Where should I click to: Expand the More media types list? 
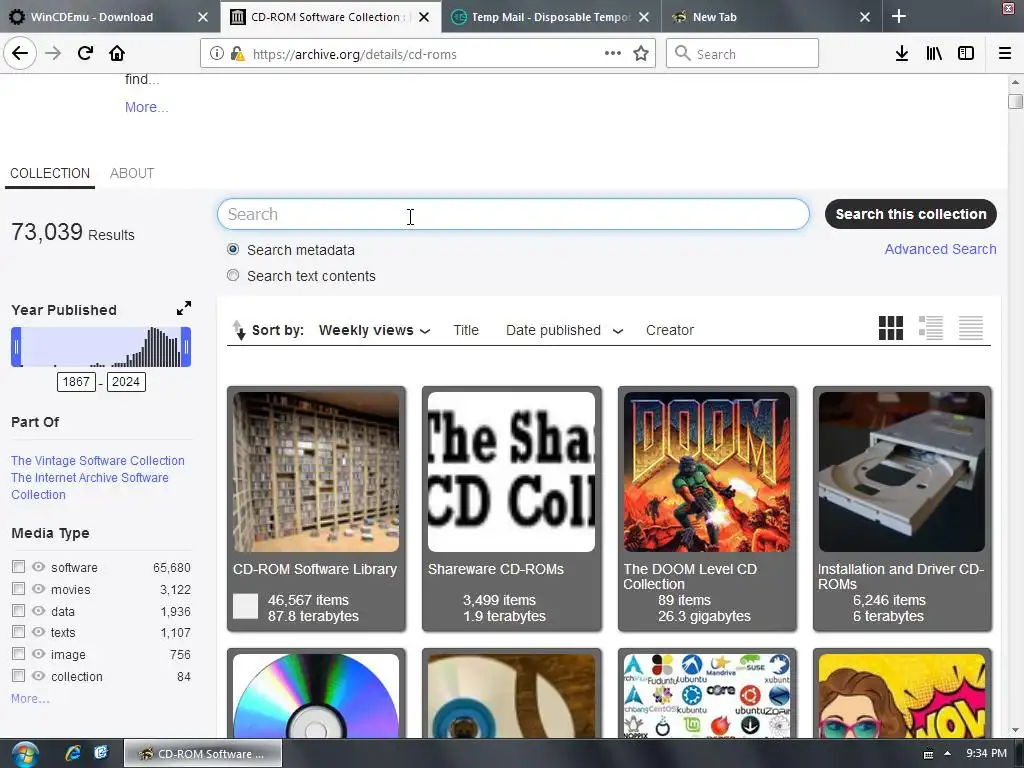30,699
